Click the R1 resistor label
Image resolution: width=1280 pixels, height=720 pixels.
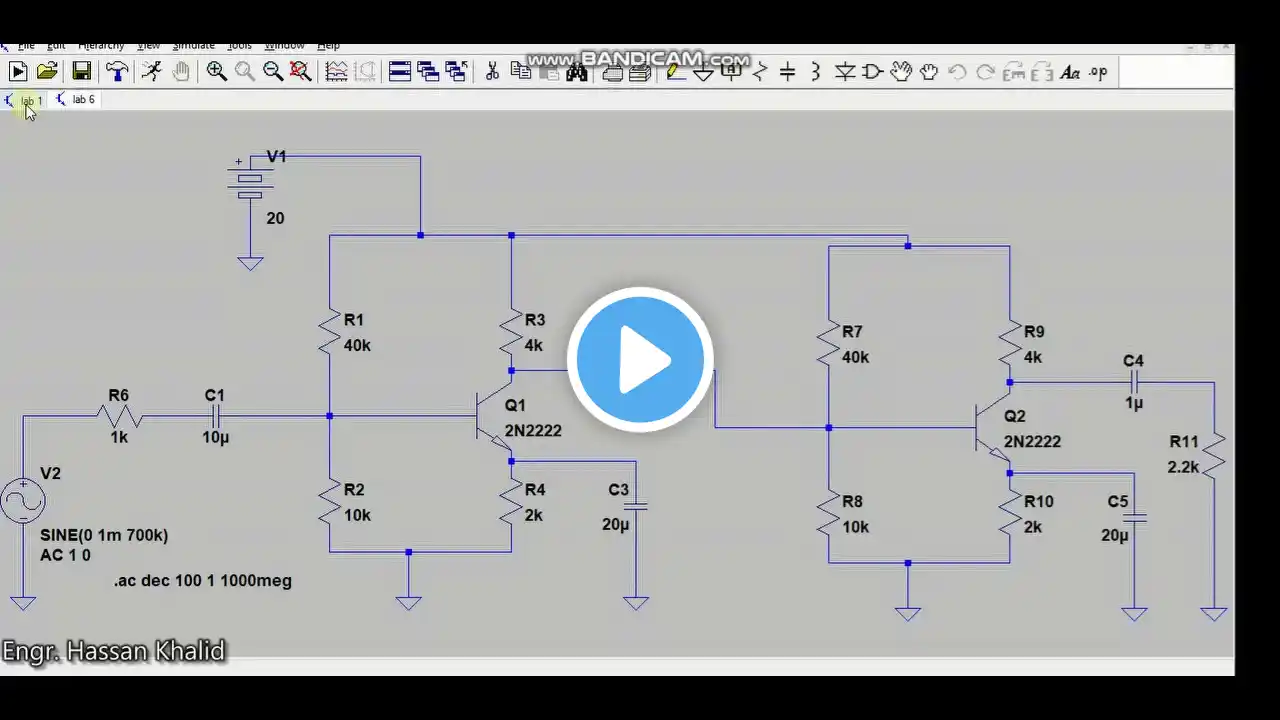tap(354, 320)
